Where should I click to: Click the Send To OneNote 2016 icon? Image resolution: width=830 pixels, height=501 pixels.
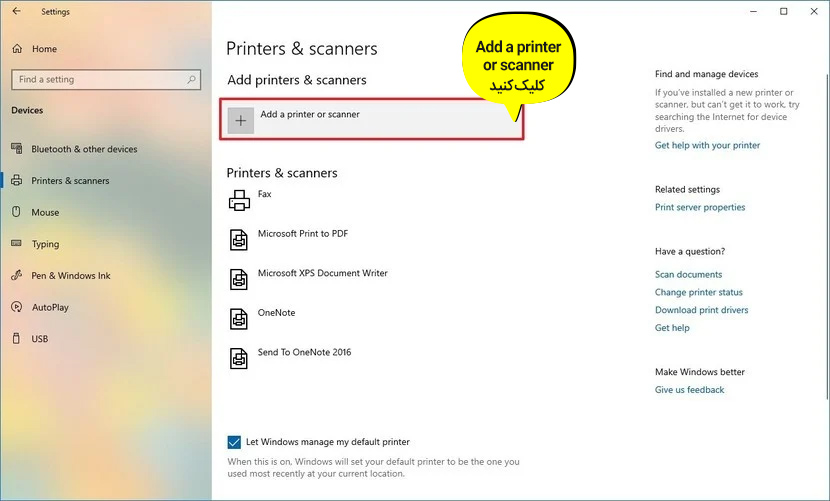[239, 359]
